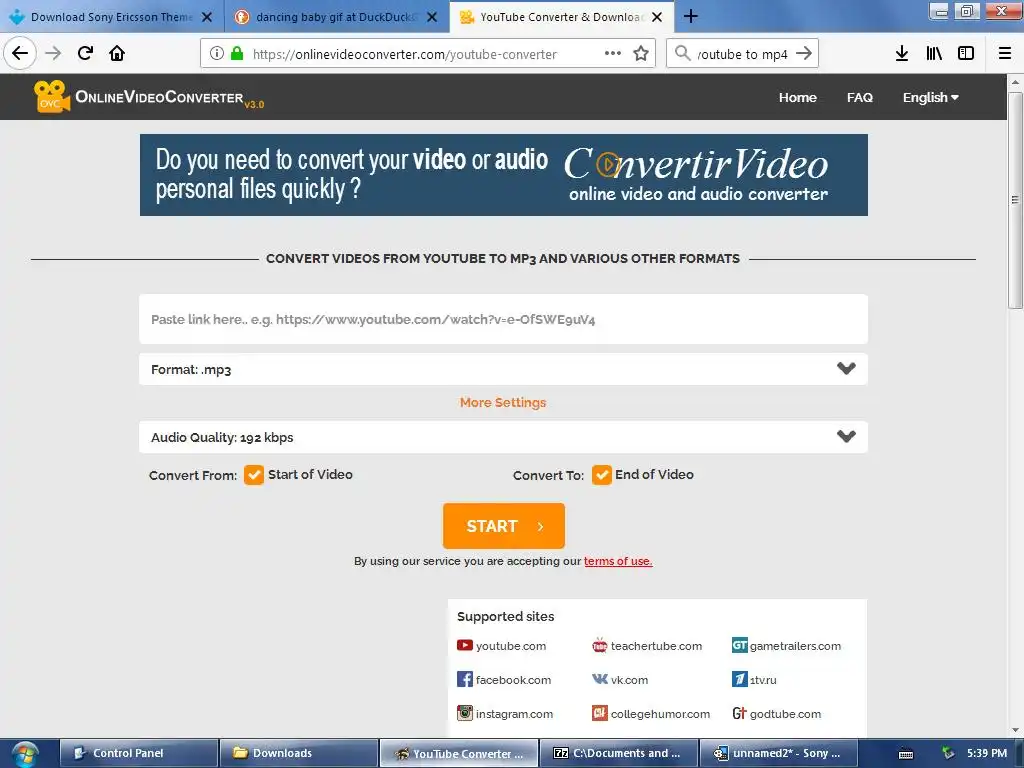Click the vk.com site icon
The width and height of the screenshot is (1024, 768).
point(600,679)
